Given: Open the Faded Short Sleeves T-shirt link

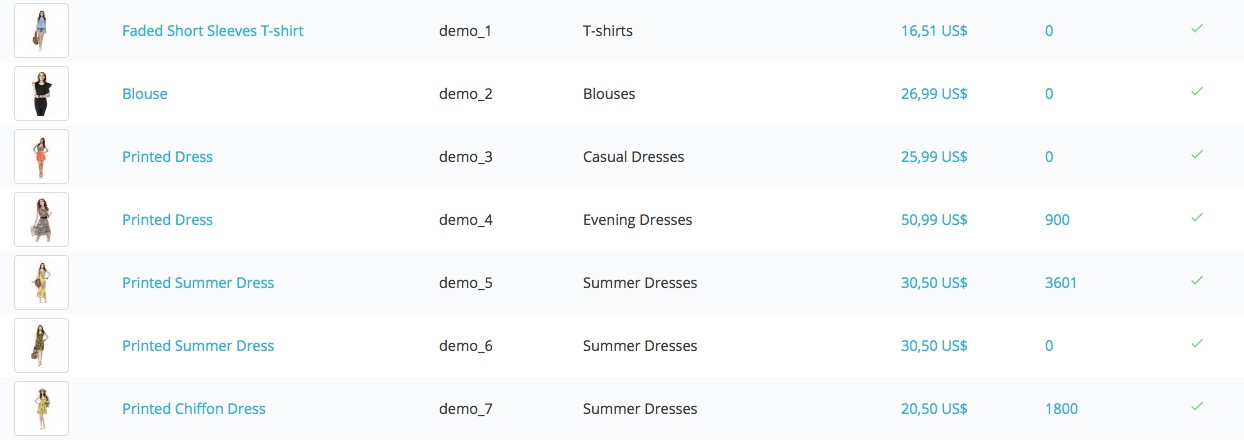Looking at the screenshot, I should (x=213, y=31).
